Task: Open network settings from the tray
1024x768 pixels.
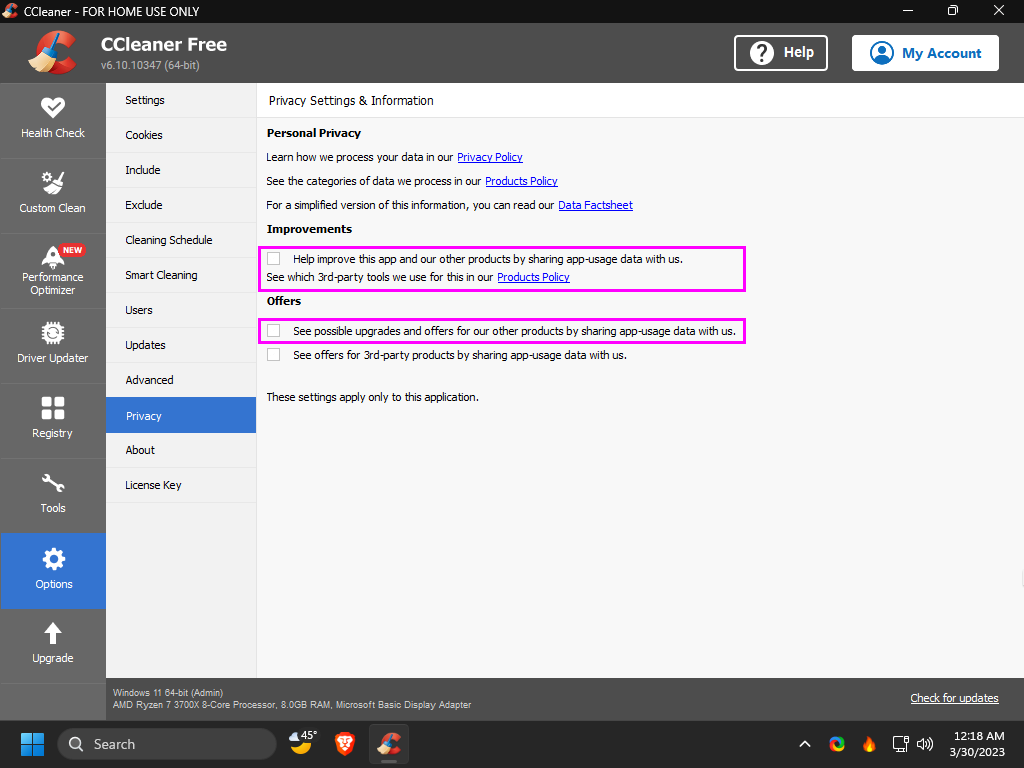Action: click(x=901, y=744)
